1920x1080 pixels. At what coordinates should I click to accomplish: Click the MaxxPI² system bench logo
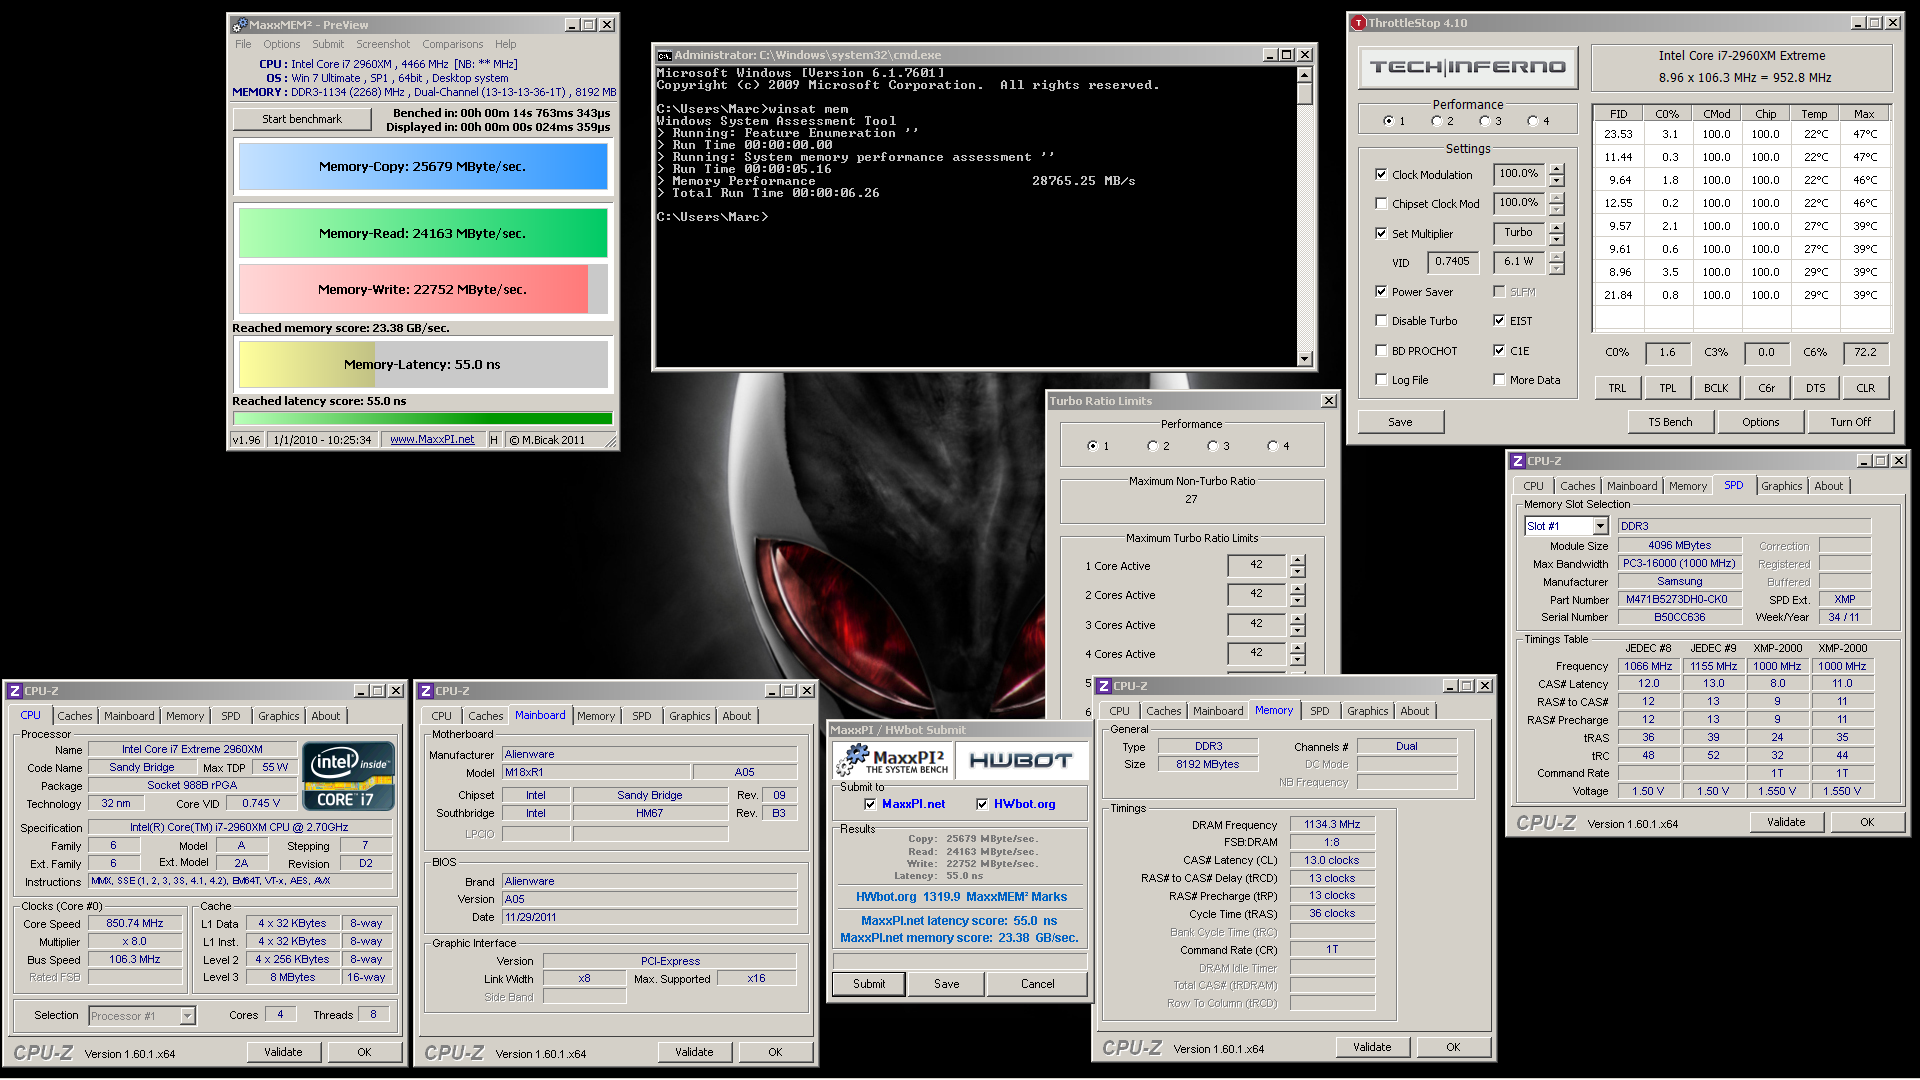pos(892,760)
